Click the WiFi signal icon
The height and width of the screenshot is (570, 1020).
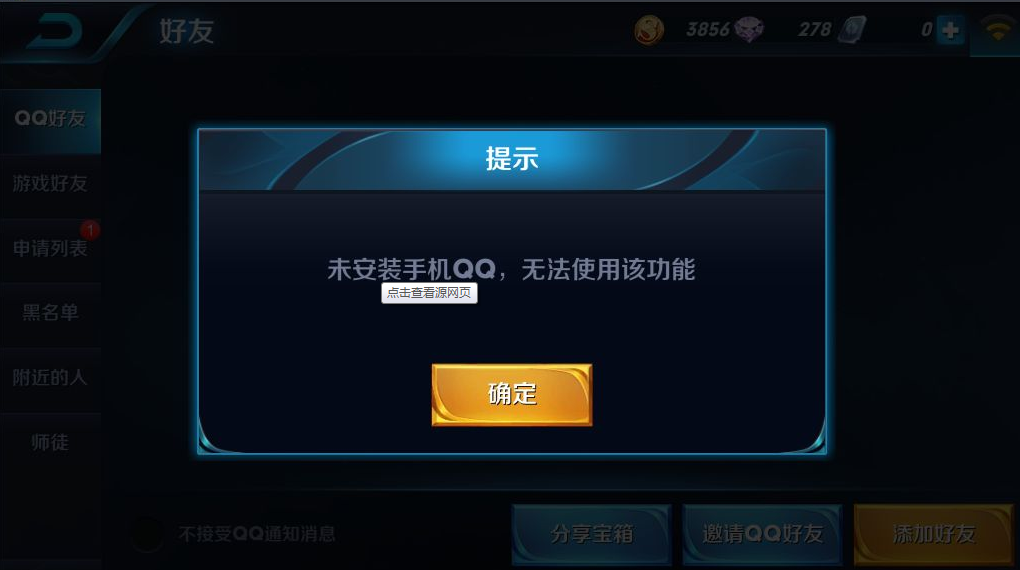pos(998,29)
